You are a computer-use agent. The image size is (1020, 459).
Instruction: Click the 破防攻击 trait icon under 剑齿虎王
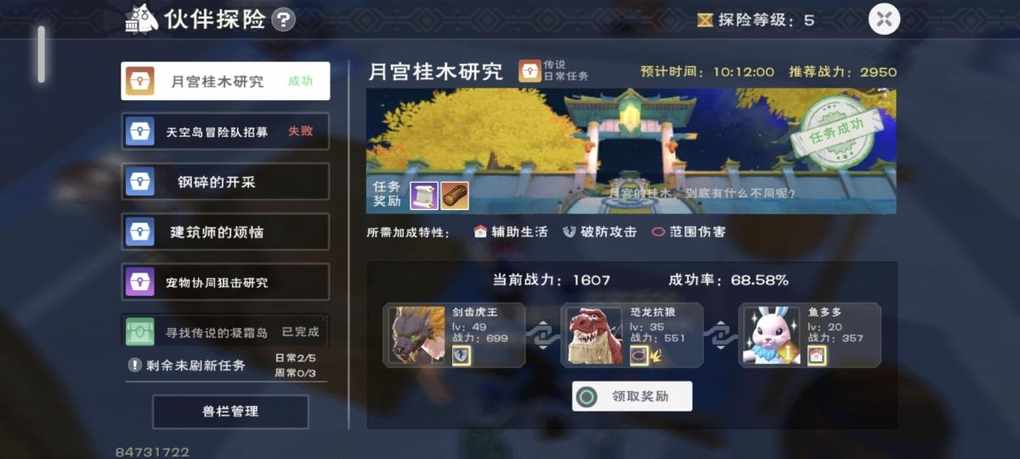tap(461, 355)
